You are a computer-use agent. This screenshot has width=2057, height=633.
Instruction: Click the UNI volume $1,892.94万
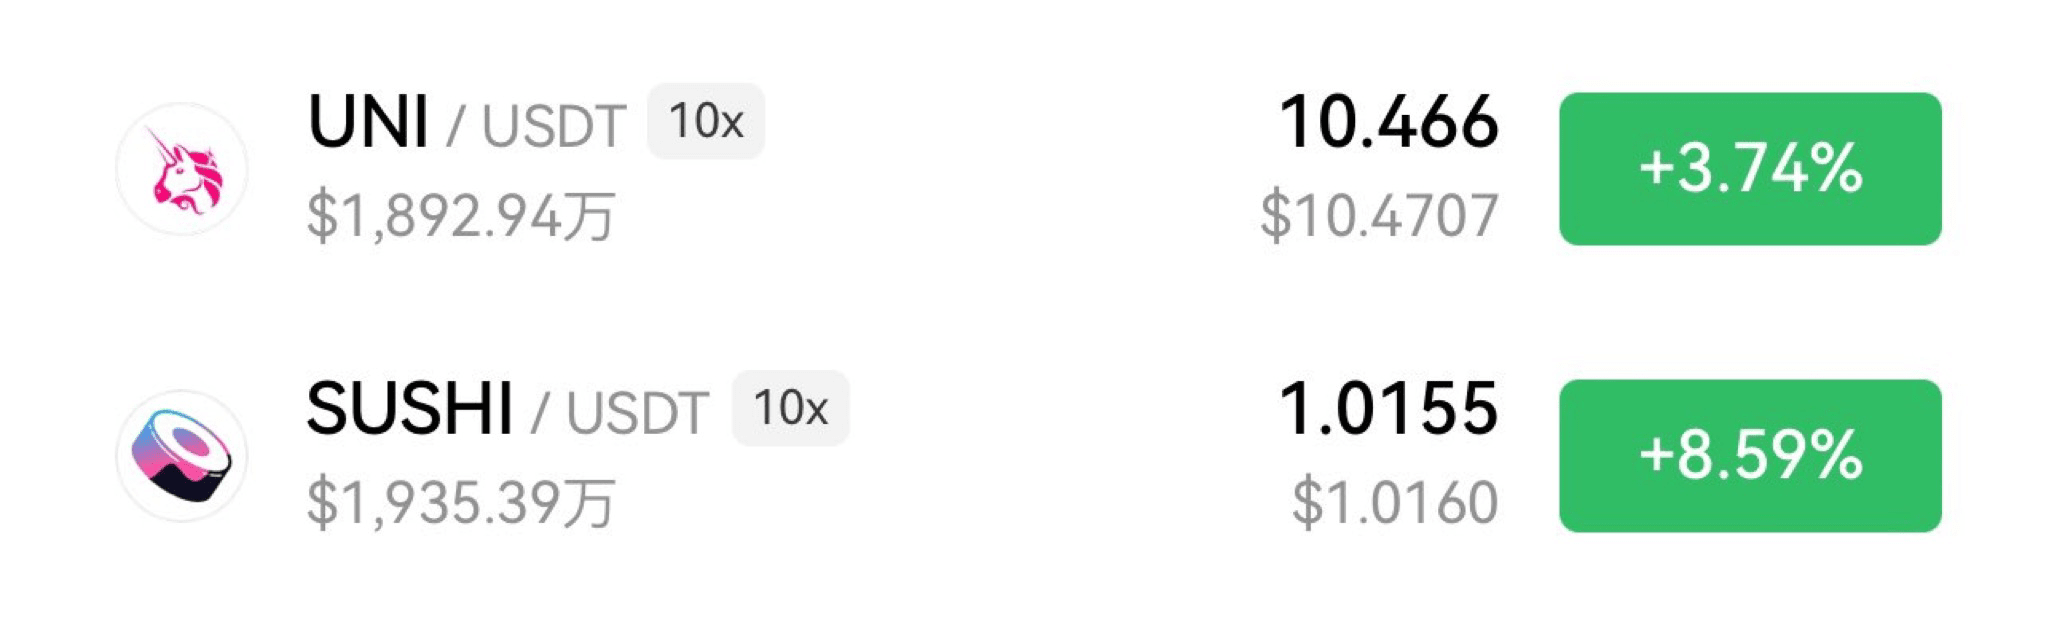[461, 216]
